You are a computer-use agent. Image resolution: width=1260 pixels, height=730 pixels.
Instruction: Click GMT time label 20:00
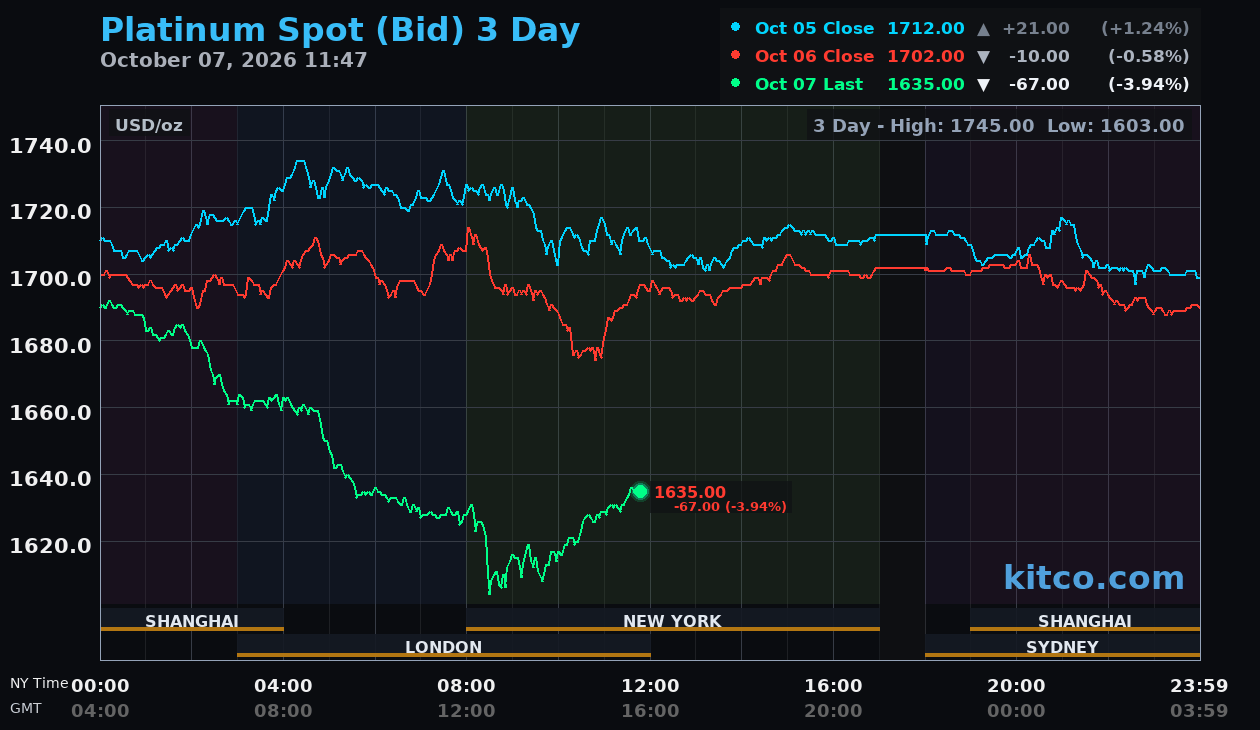click(833, 711)
